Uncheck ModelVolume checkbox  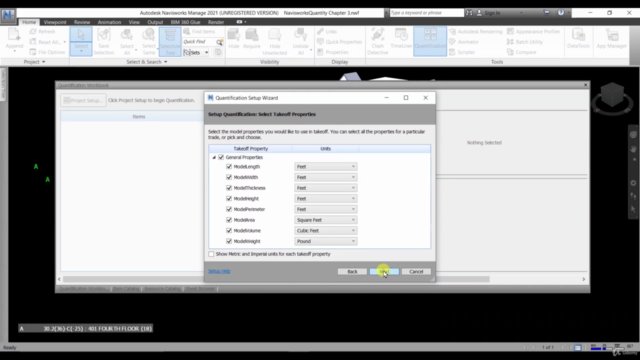click(229, 231)
